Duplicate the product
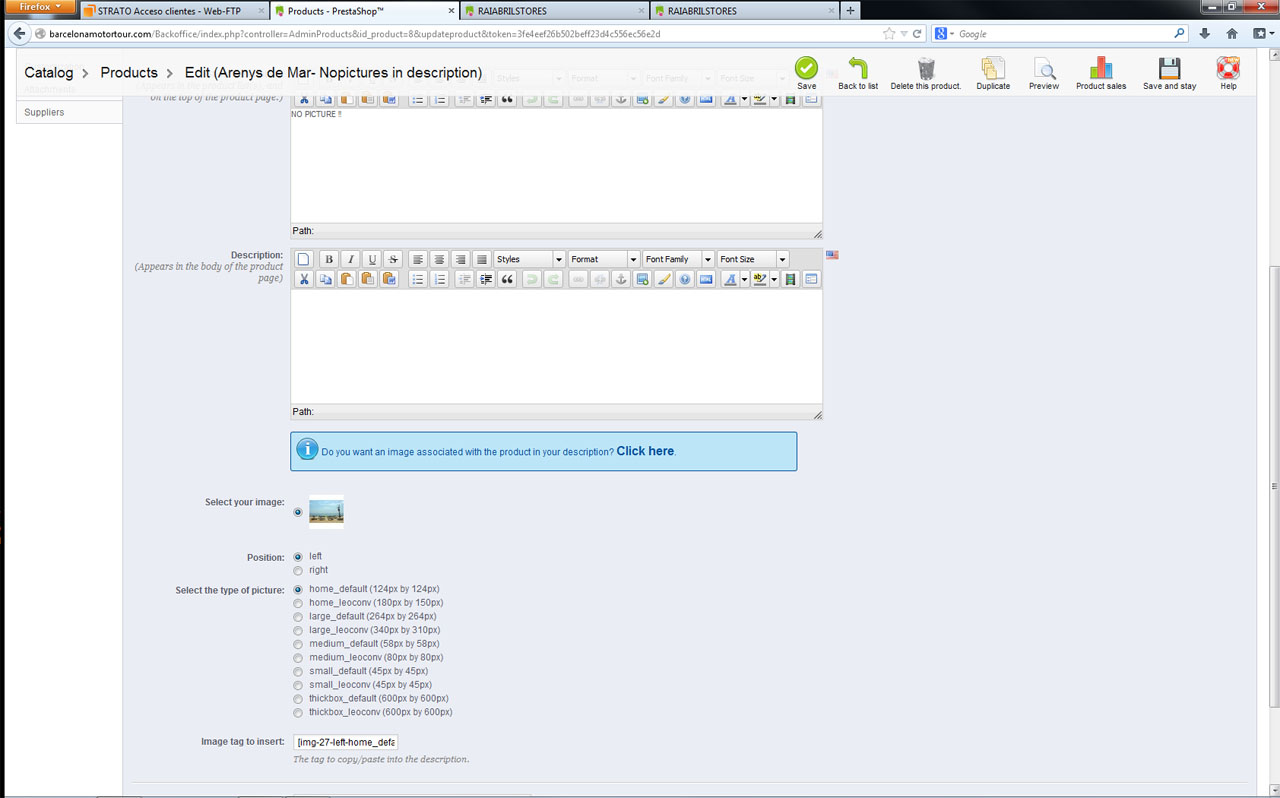1280x798 pixels. (x=993, y=68)
